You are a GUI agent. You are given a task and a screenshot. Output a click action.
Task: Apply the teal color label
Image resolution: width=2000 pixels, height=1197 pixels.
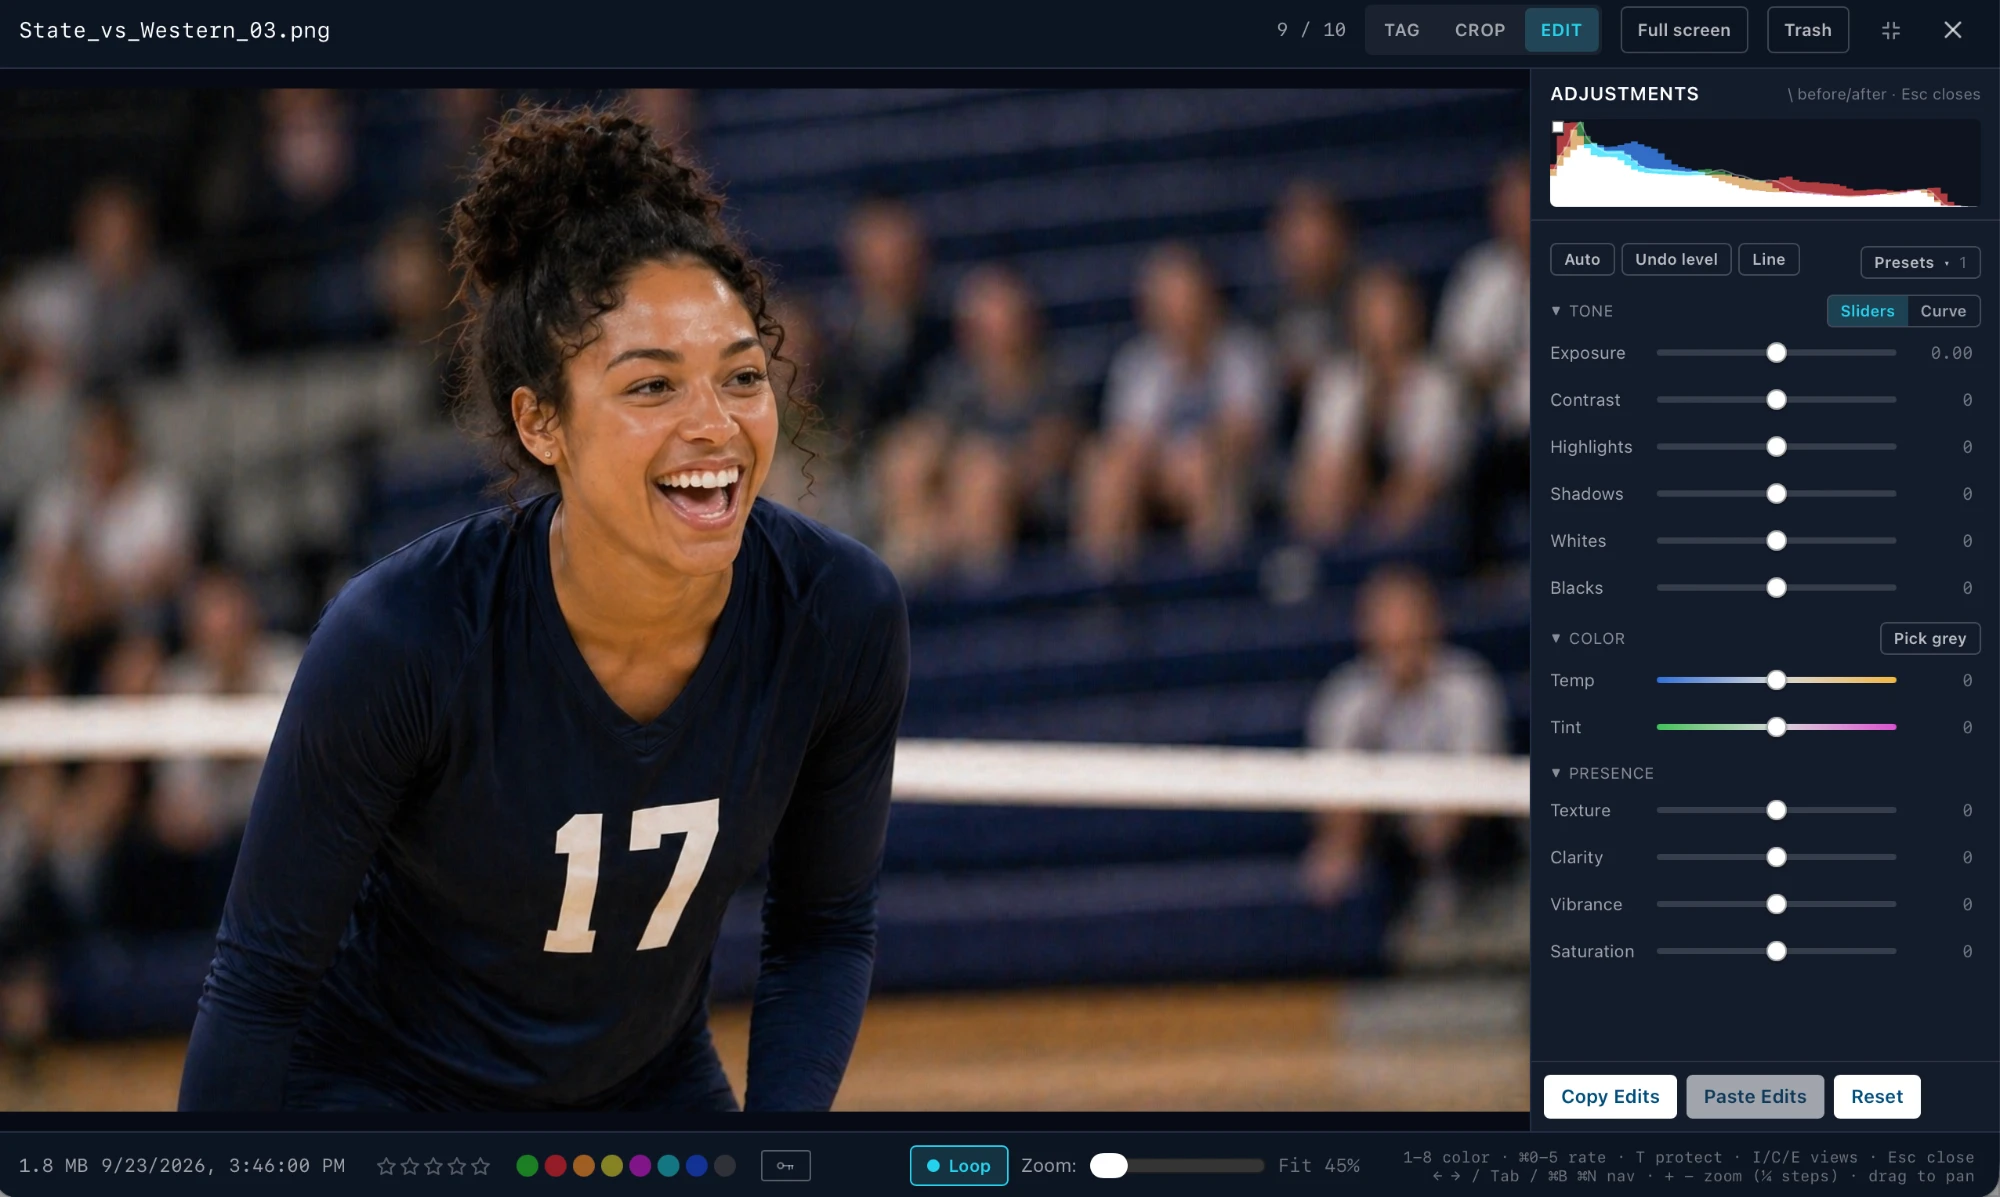[x=668, y=1165]
